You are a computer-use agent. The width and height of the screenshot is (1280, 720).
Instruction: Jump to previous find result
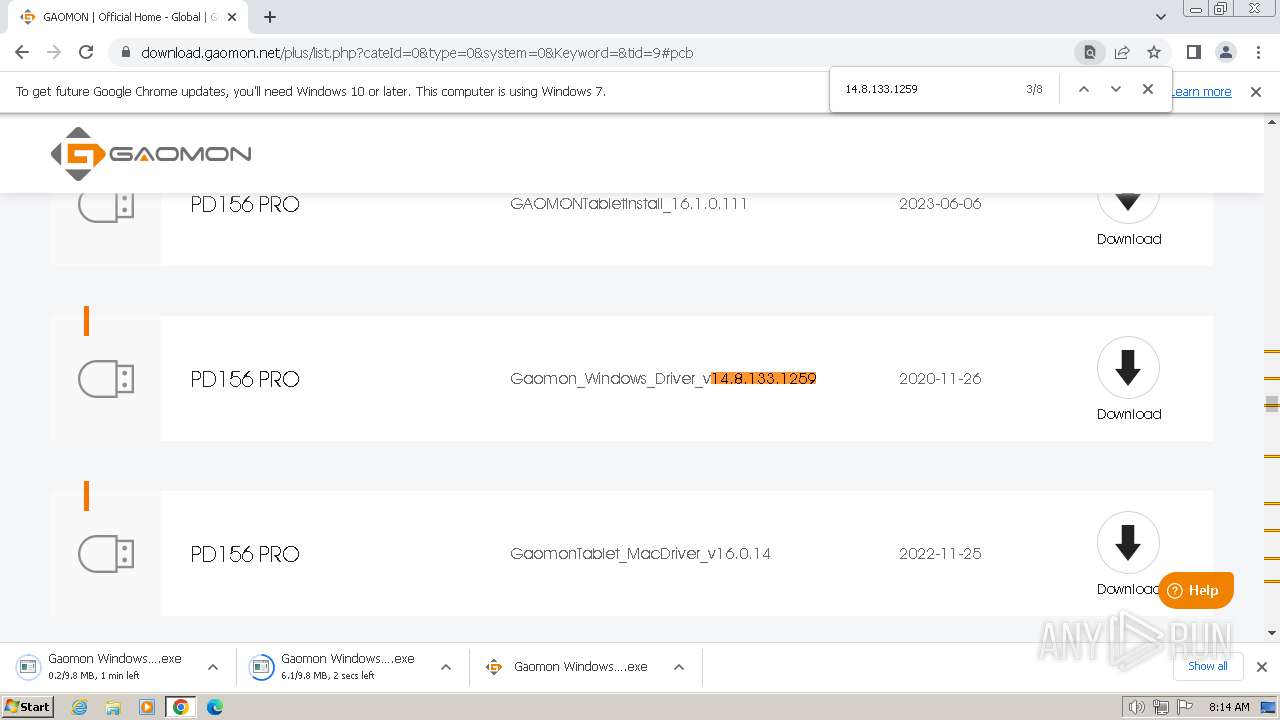point(1083,89)
